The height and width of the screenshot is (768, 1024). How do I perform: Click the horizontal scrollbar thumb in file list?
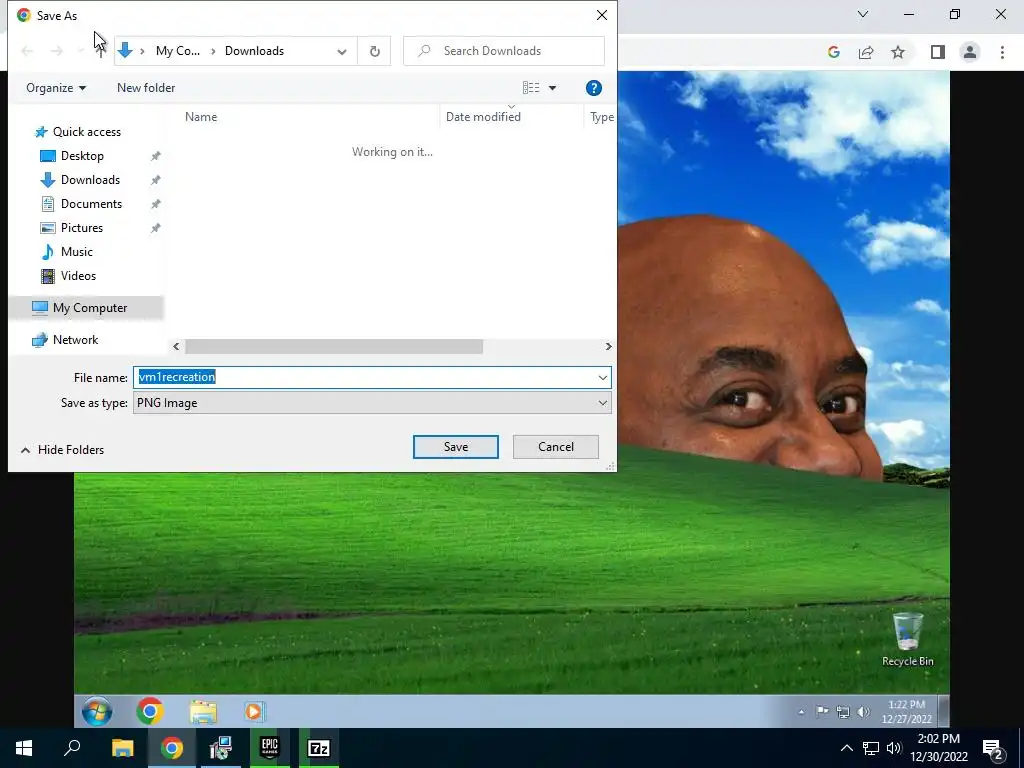pyautogui.click(x=334, y=347)
